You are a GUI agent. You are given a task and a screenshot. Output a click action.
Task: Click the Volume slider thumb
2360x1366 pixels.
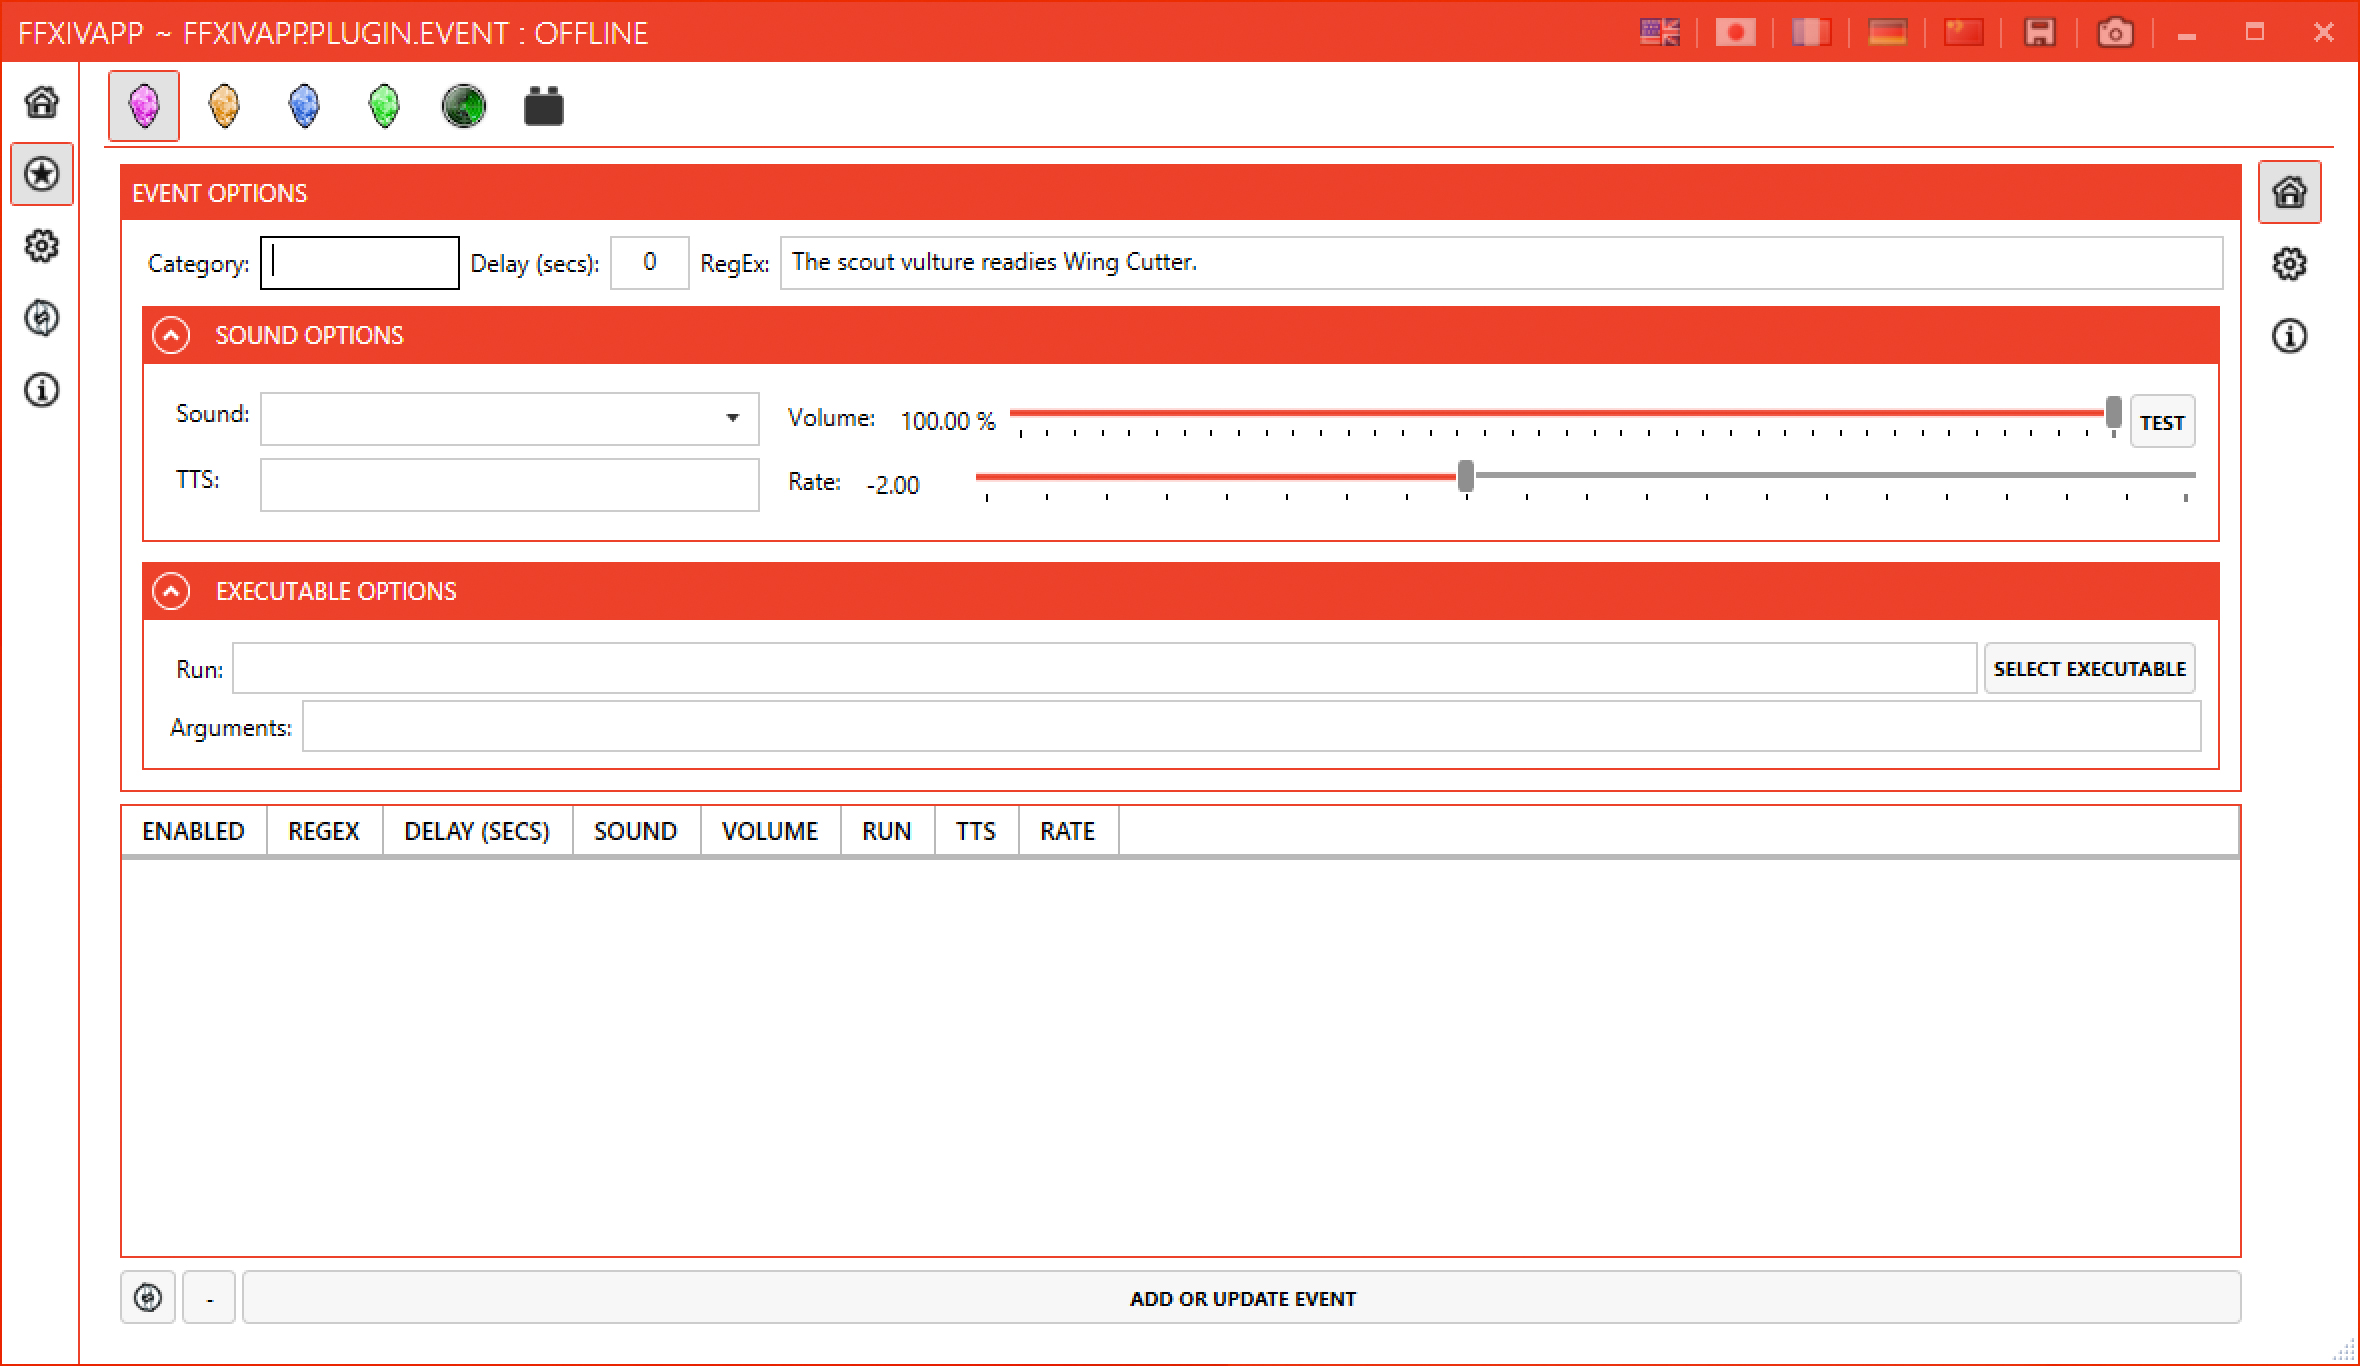(x=2113, y=413)
